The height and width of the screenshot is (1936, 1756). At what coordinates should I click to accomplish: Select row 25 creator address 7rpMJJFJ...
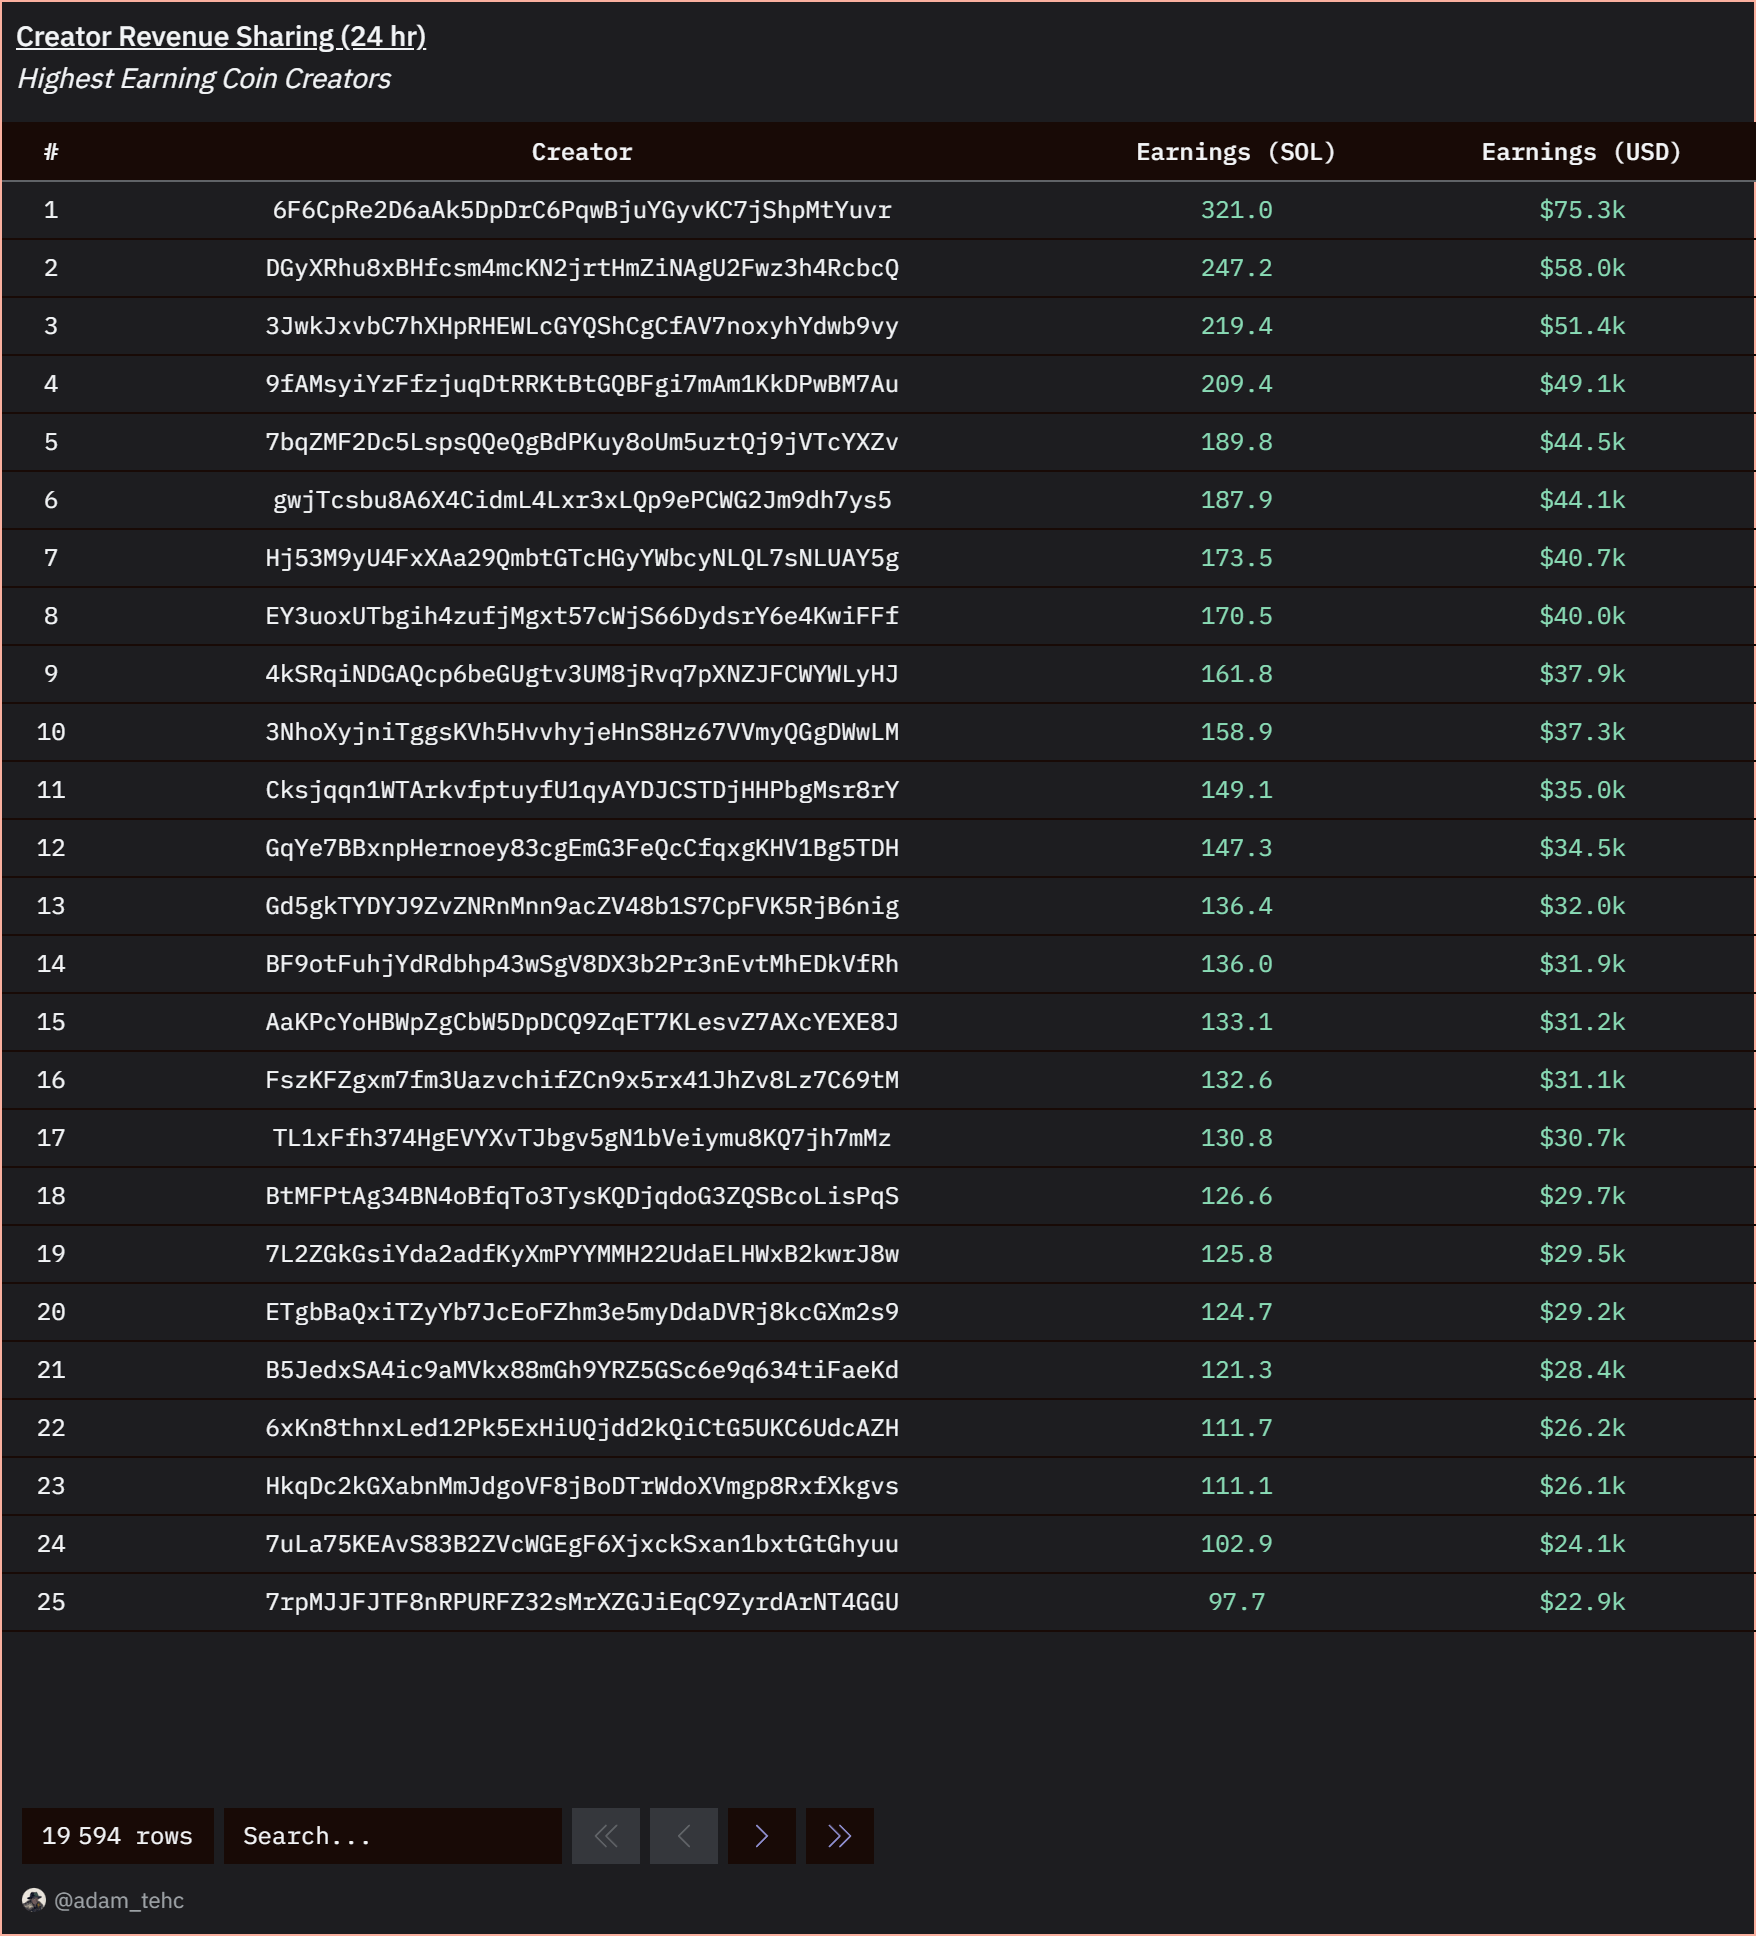(x=581, y=1602)
